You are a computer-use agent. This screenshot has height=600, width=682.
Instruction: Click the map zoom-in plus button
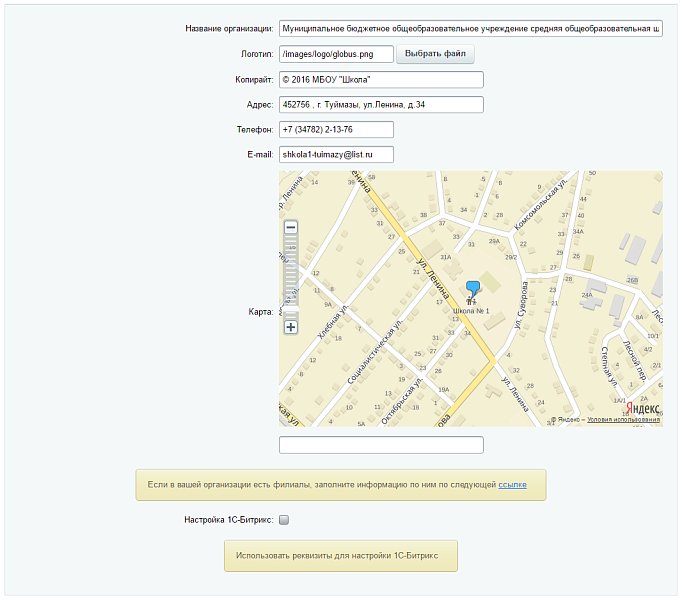(291, 327)
